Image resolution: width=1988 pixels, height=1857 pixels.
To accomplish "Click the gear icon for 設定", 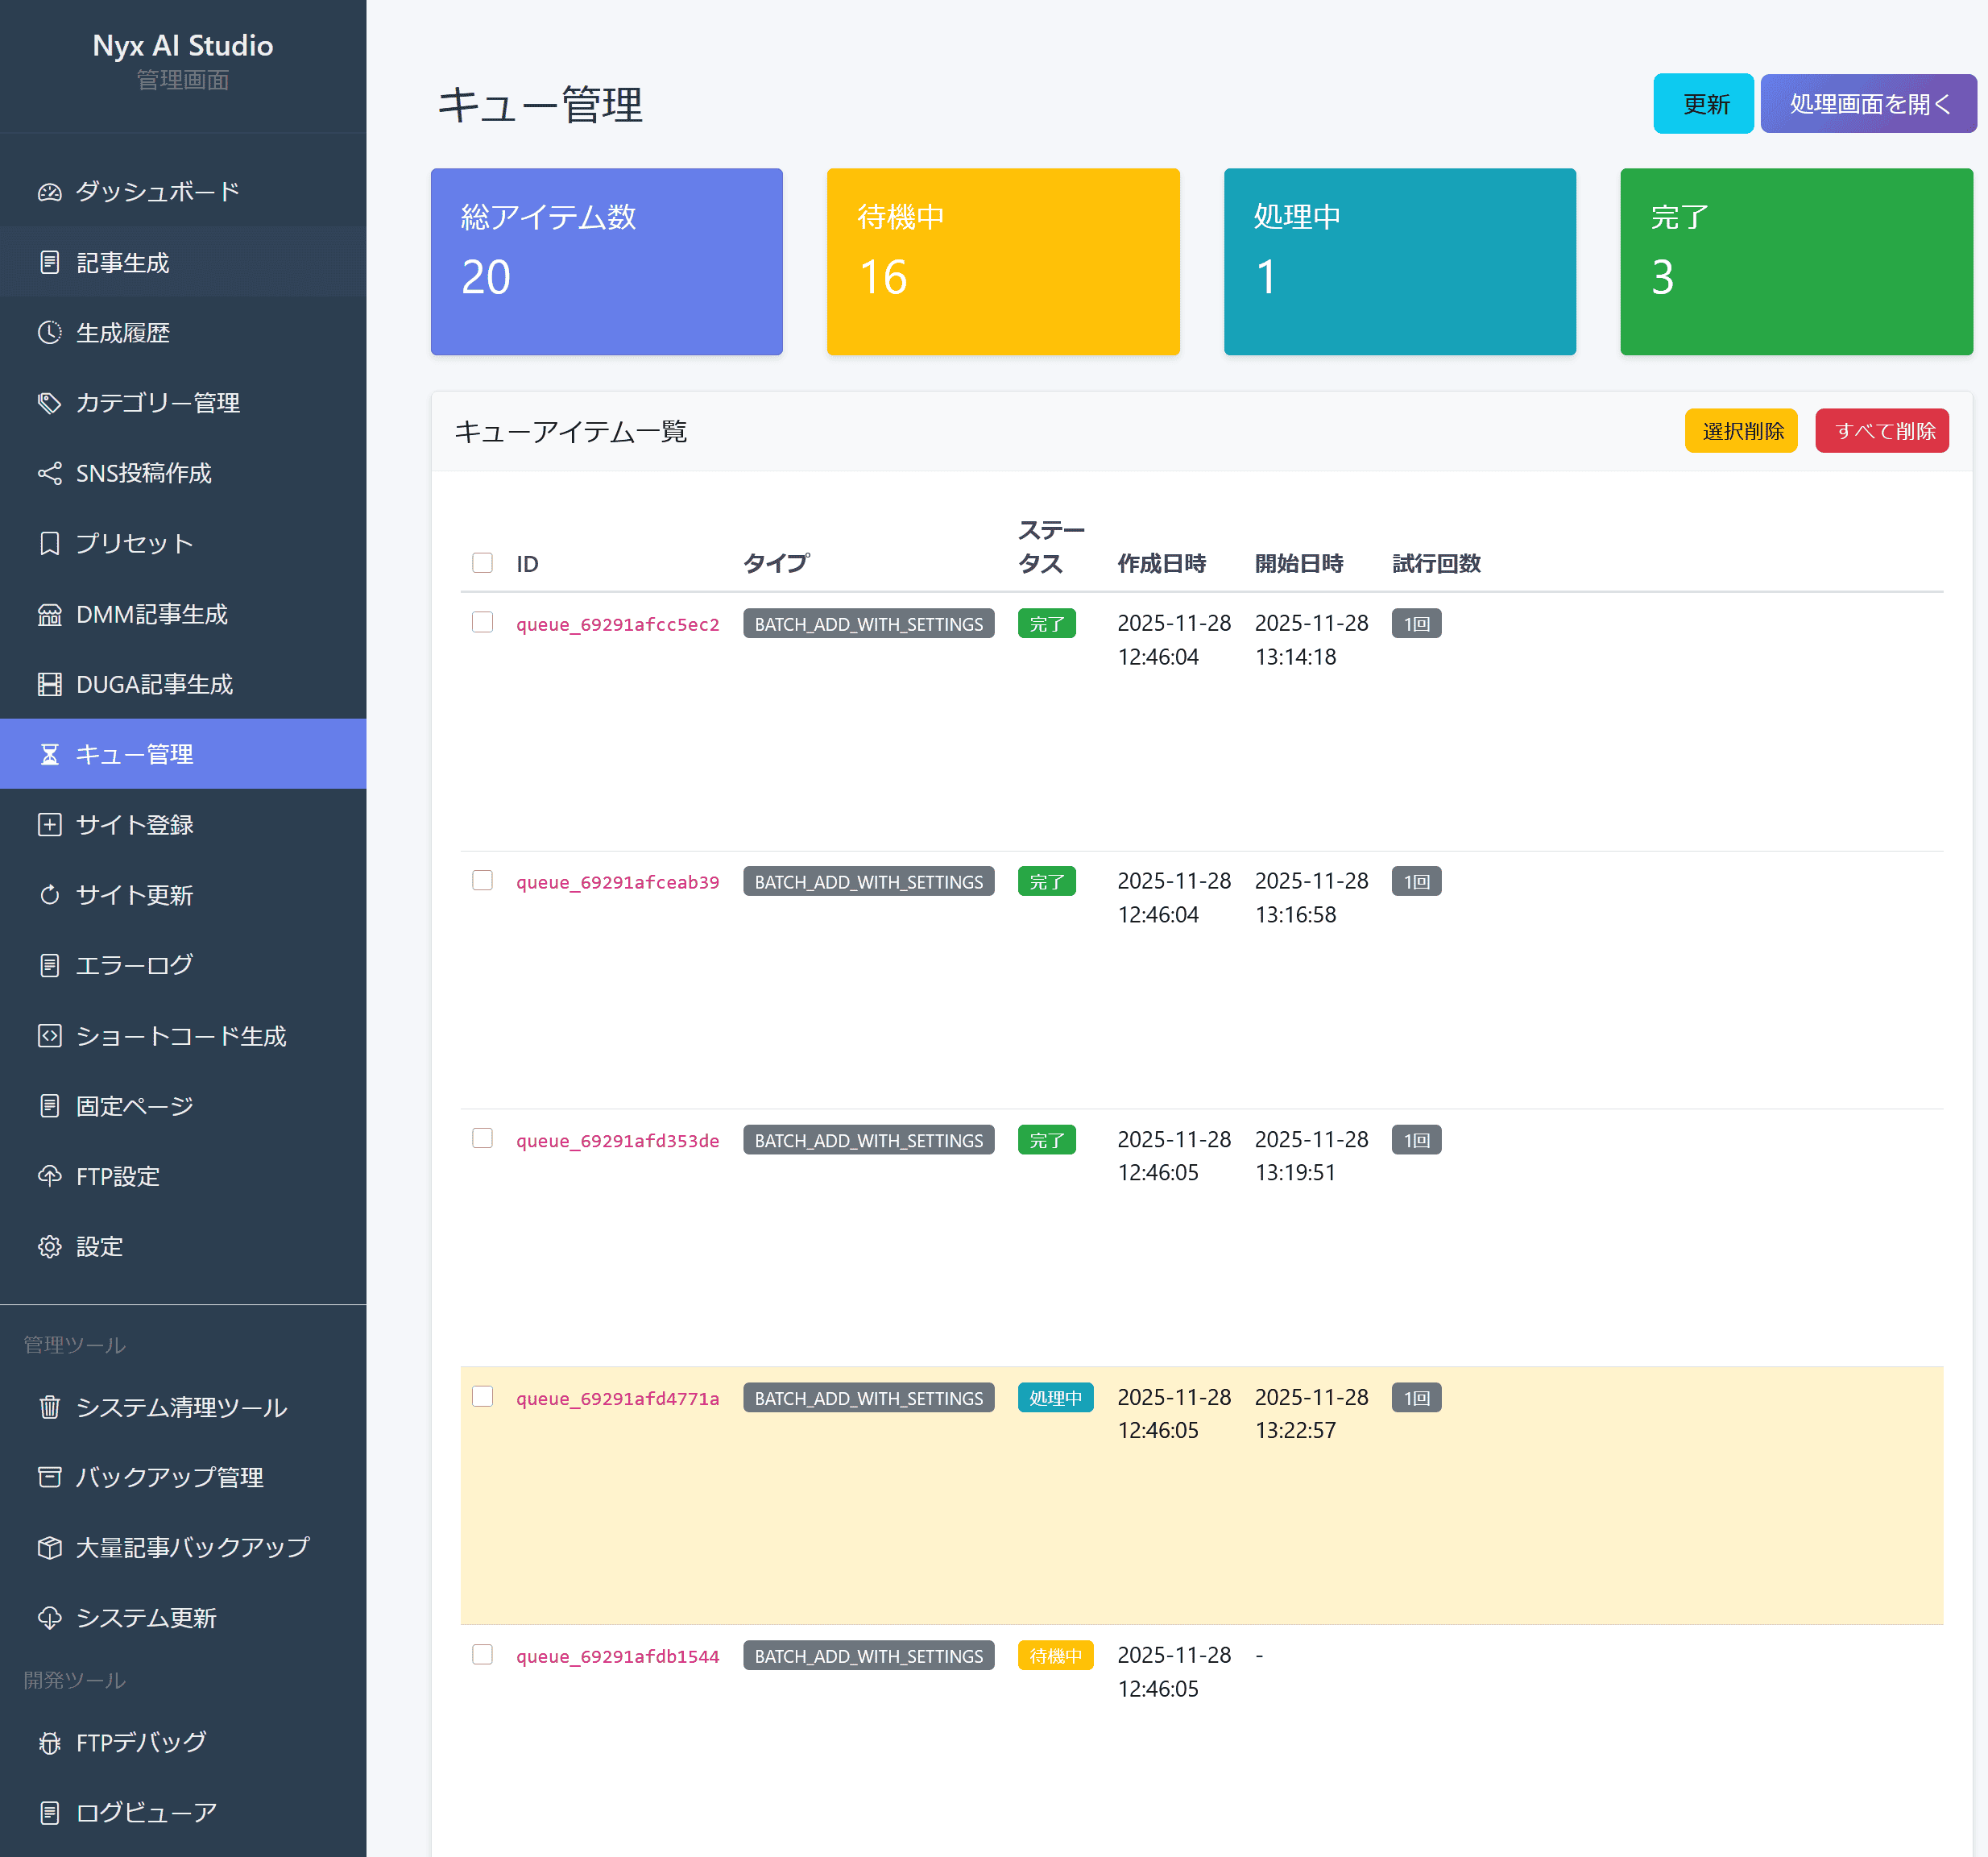I will 49,1246.
